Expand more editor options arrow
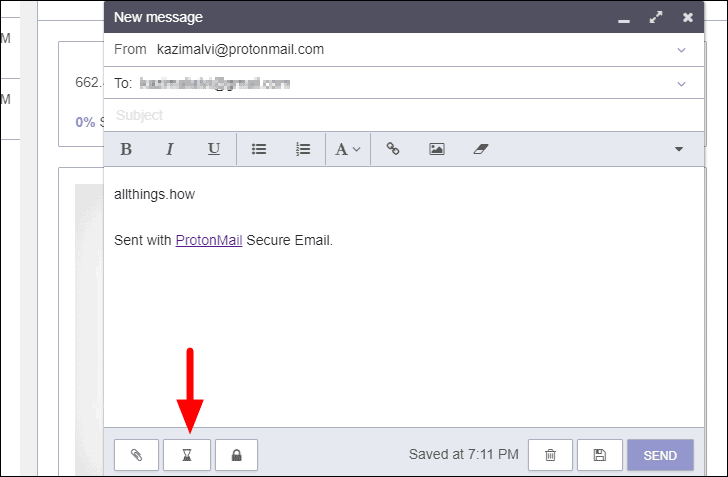The image size is (728, 477). (x=679, y=149)
